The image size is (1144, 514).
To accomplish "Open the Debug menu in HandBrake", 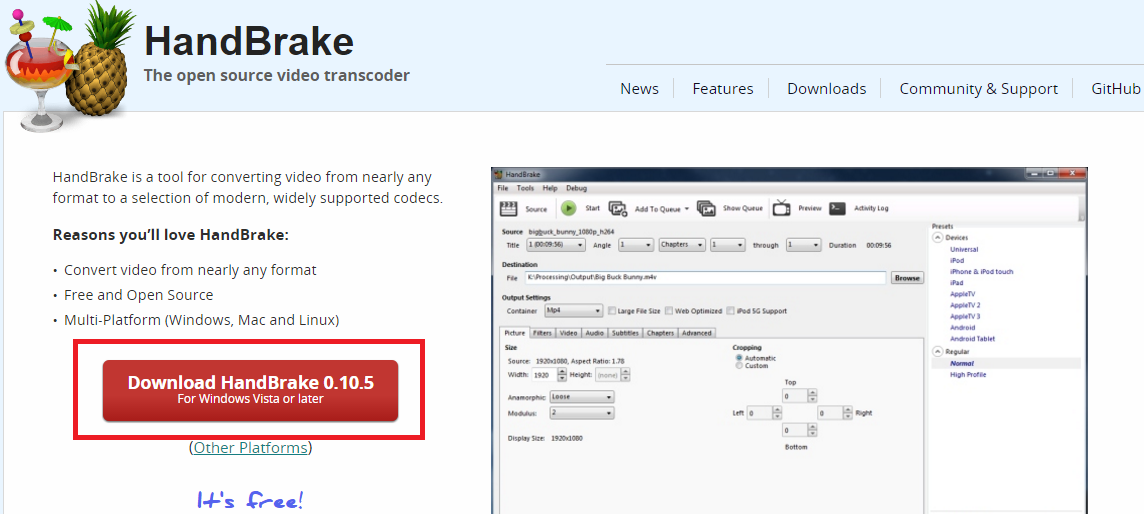I will coord(576,188).
